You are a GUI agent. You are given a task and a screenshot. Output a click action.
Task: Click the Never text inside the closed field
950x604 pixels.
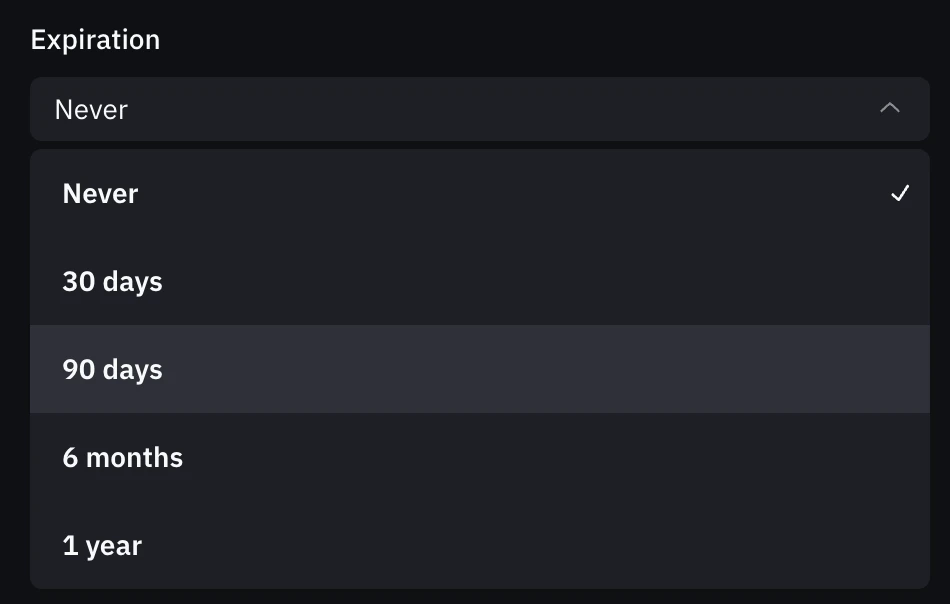91,109
